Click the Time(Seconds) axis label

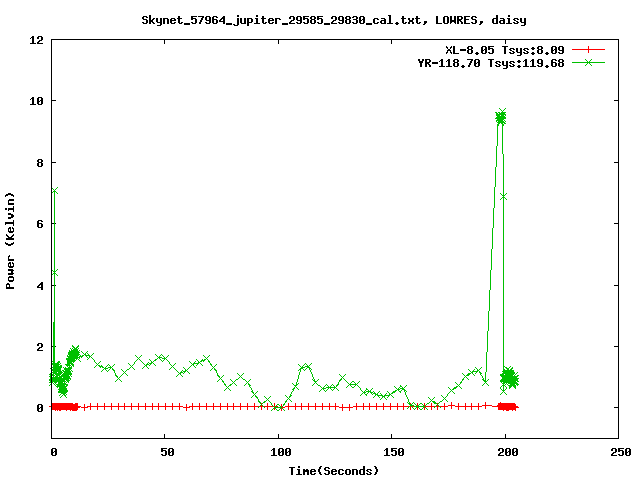pyautogui.click(x=334, y=471)
